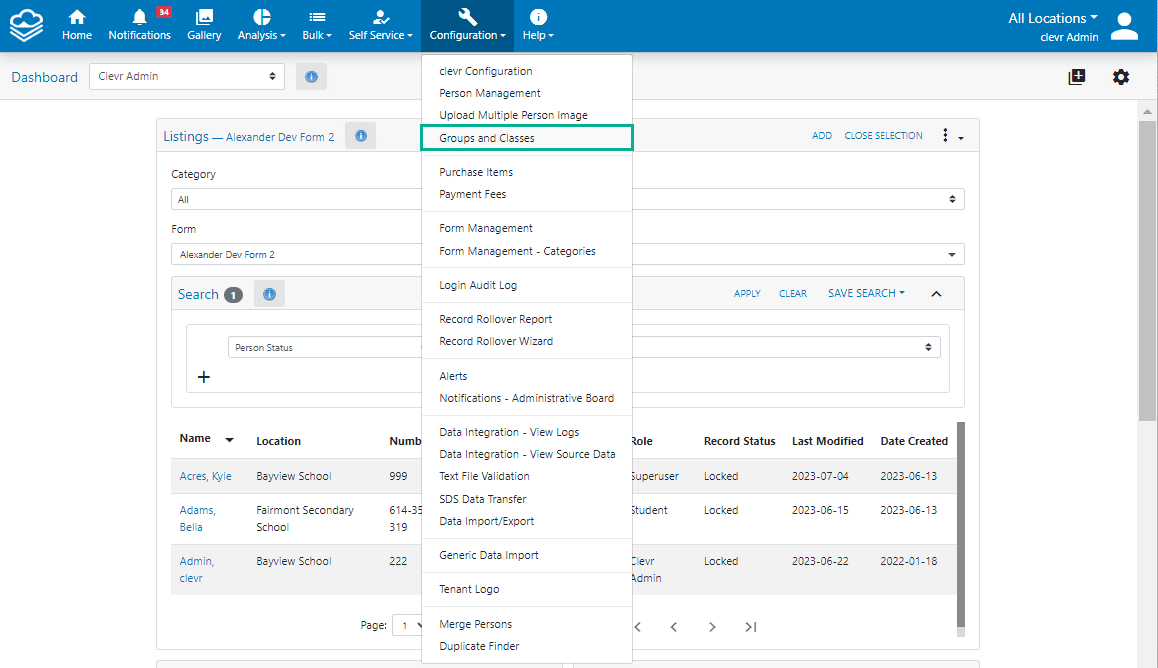Screen dimensions: 1158x668
Task: Add a search criterion with plus icon
Action: pyautogui.click(x=204, y=377)
